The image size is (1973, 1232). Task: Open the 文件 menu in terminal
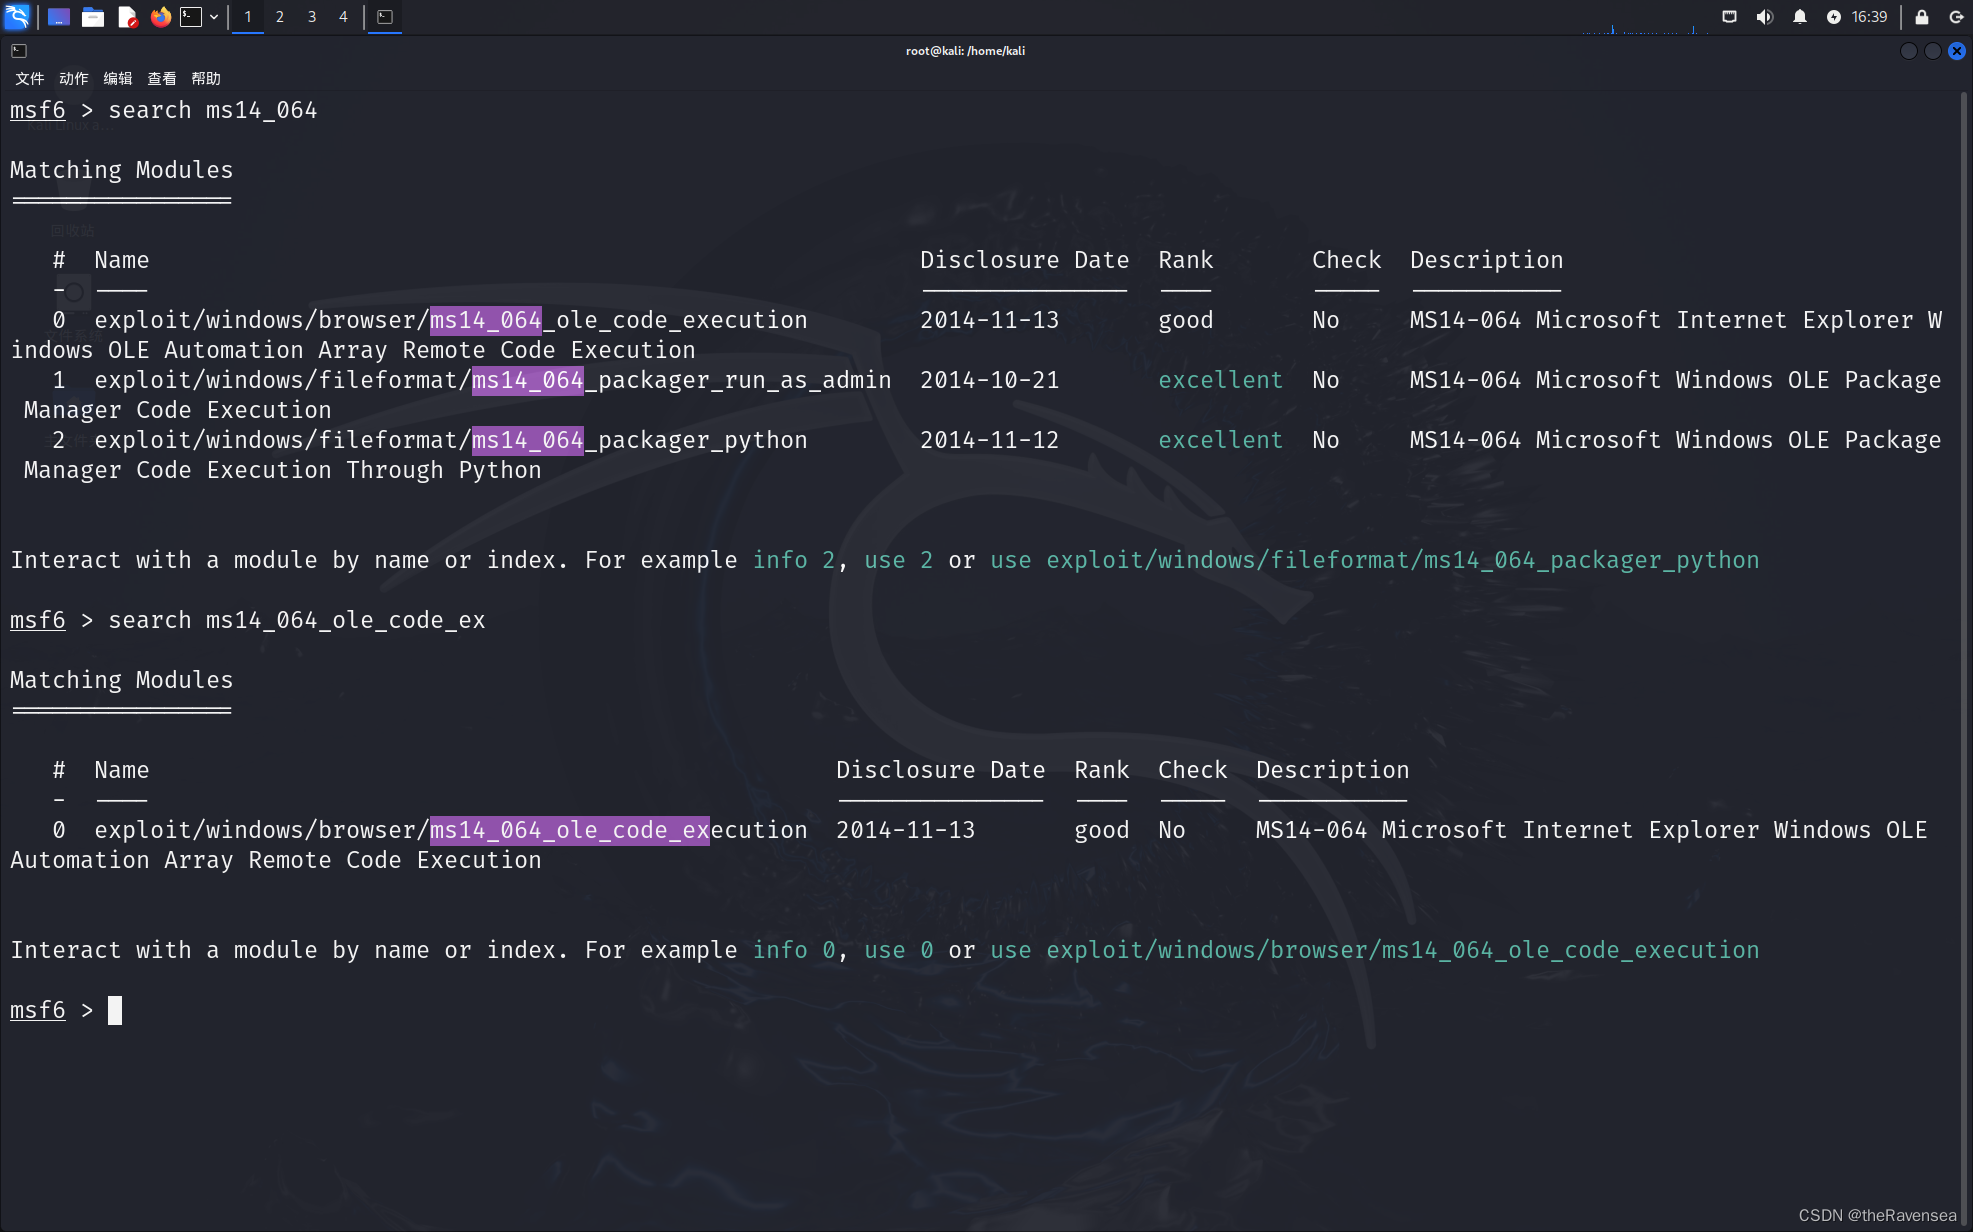coord(27,78)
